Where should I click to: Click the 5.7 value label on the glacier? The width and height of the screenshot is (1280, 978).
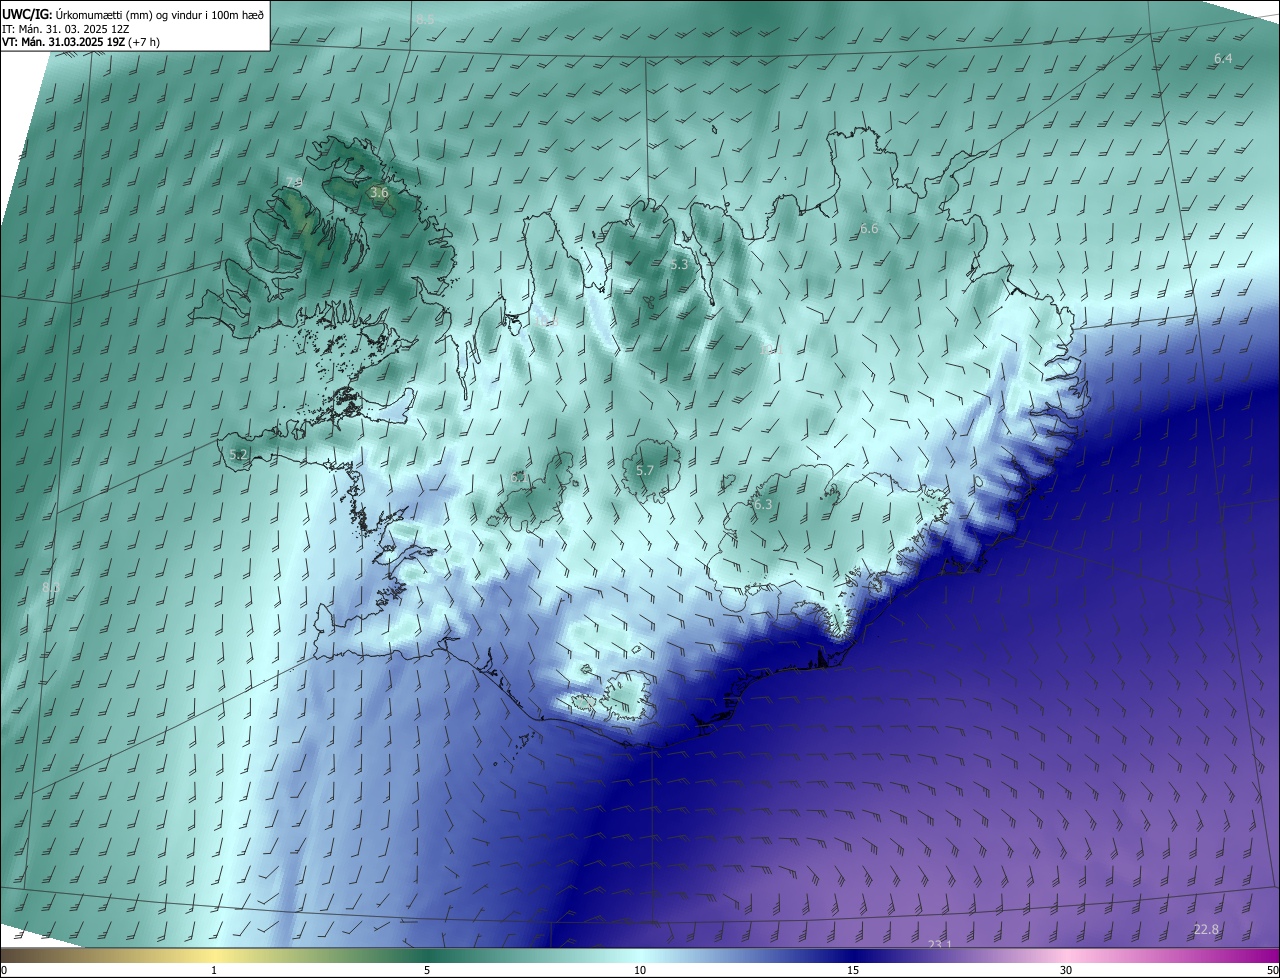(x=645, y=470)
